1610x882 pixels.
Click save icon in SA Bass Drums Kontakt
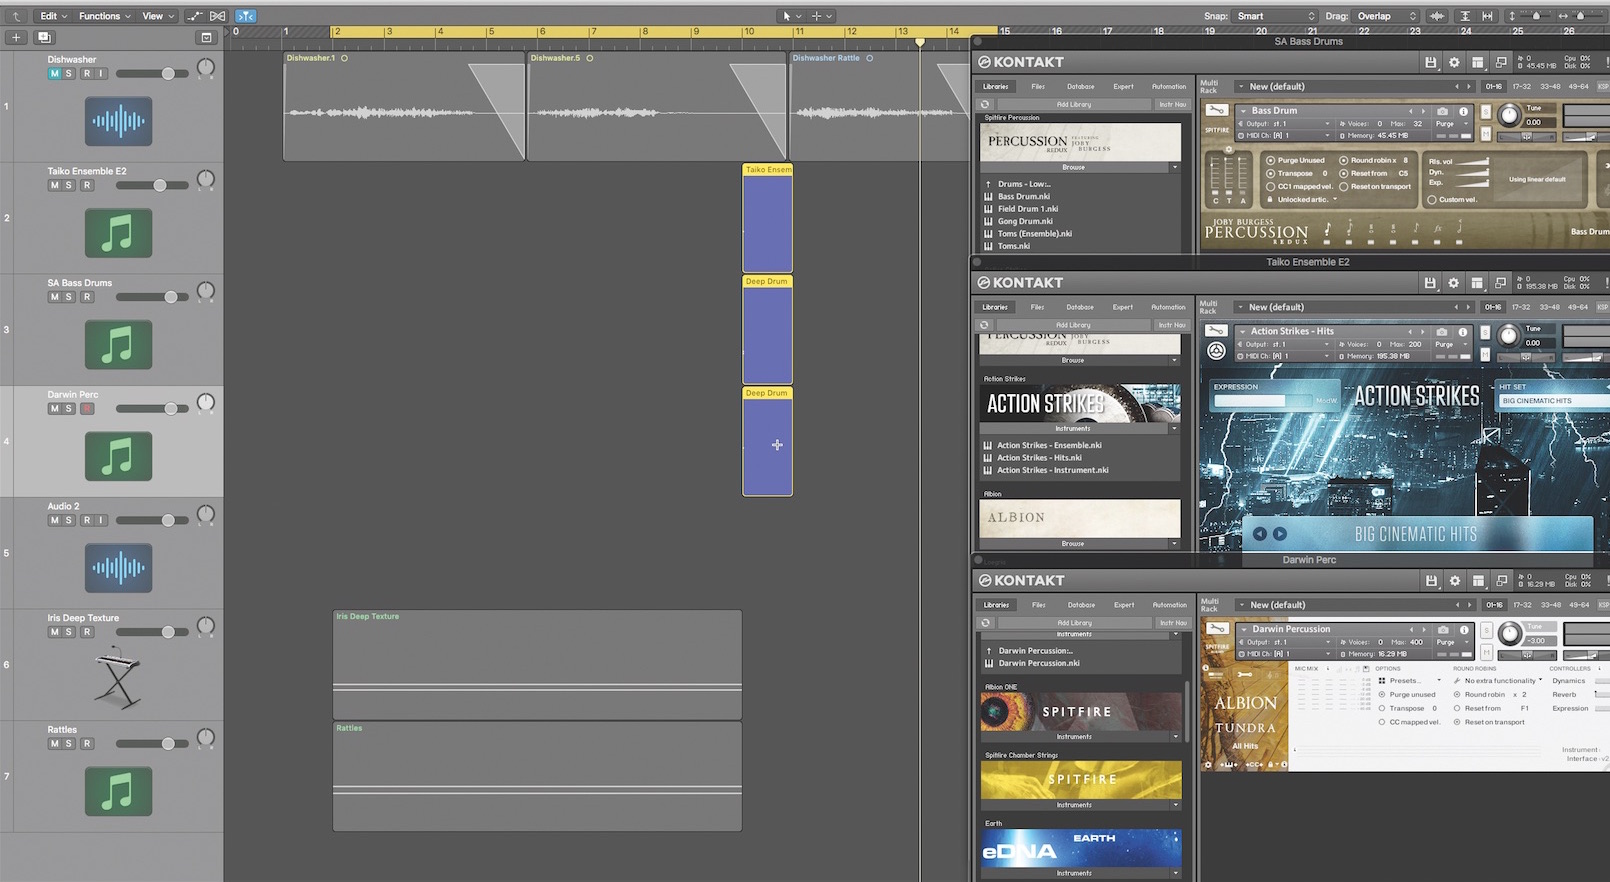click(x=1431, y=62)
